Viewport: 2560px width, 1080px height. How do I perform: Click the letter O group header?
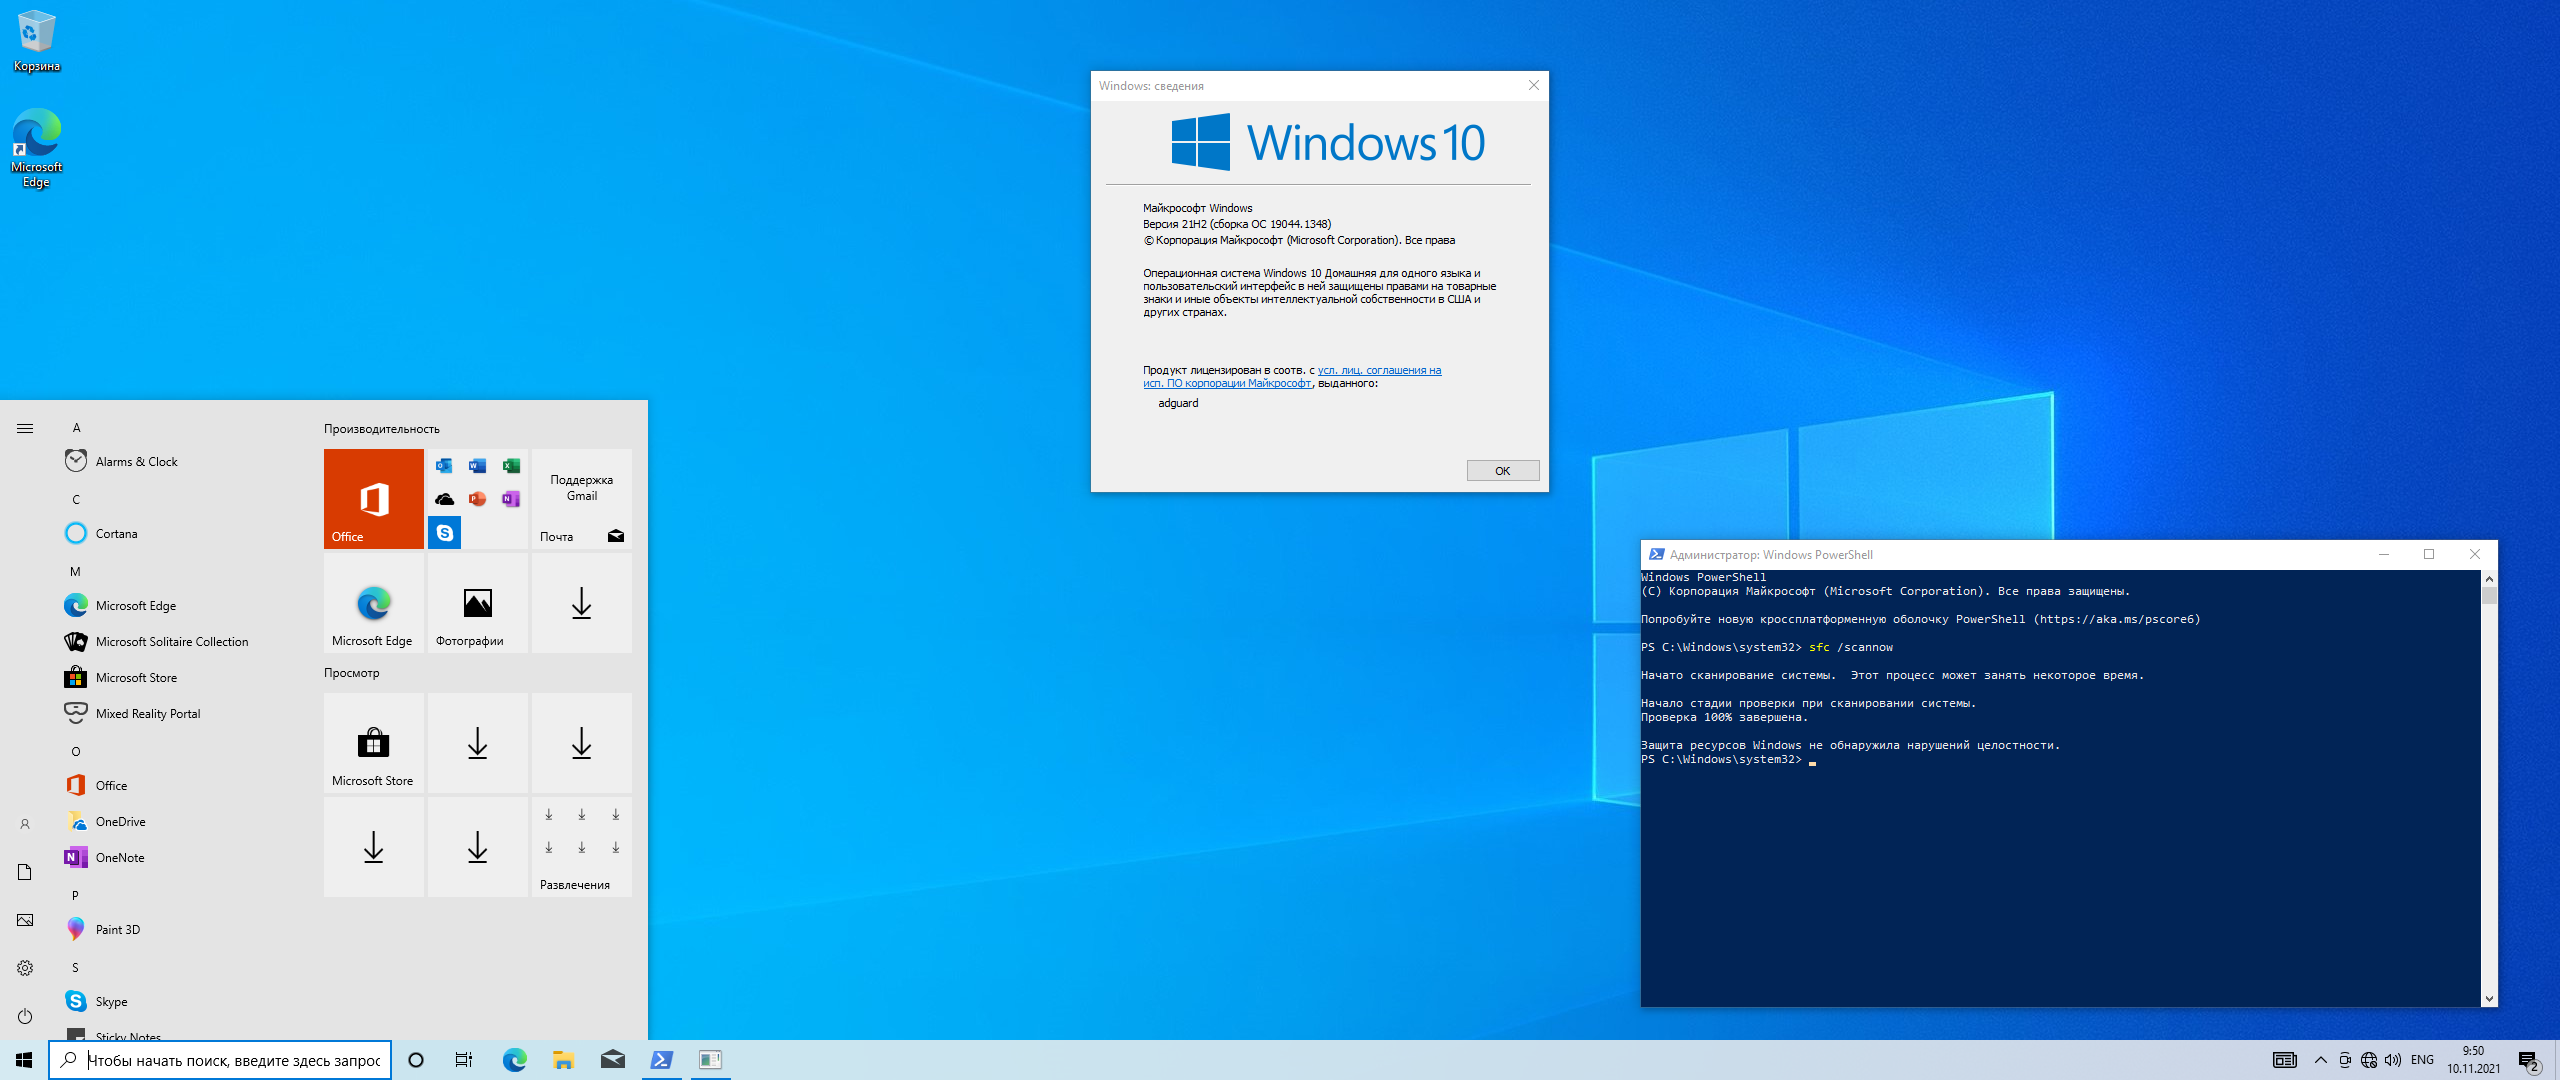tap(75, 751)
